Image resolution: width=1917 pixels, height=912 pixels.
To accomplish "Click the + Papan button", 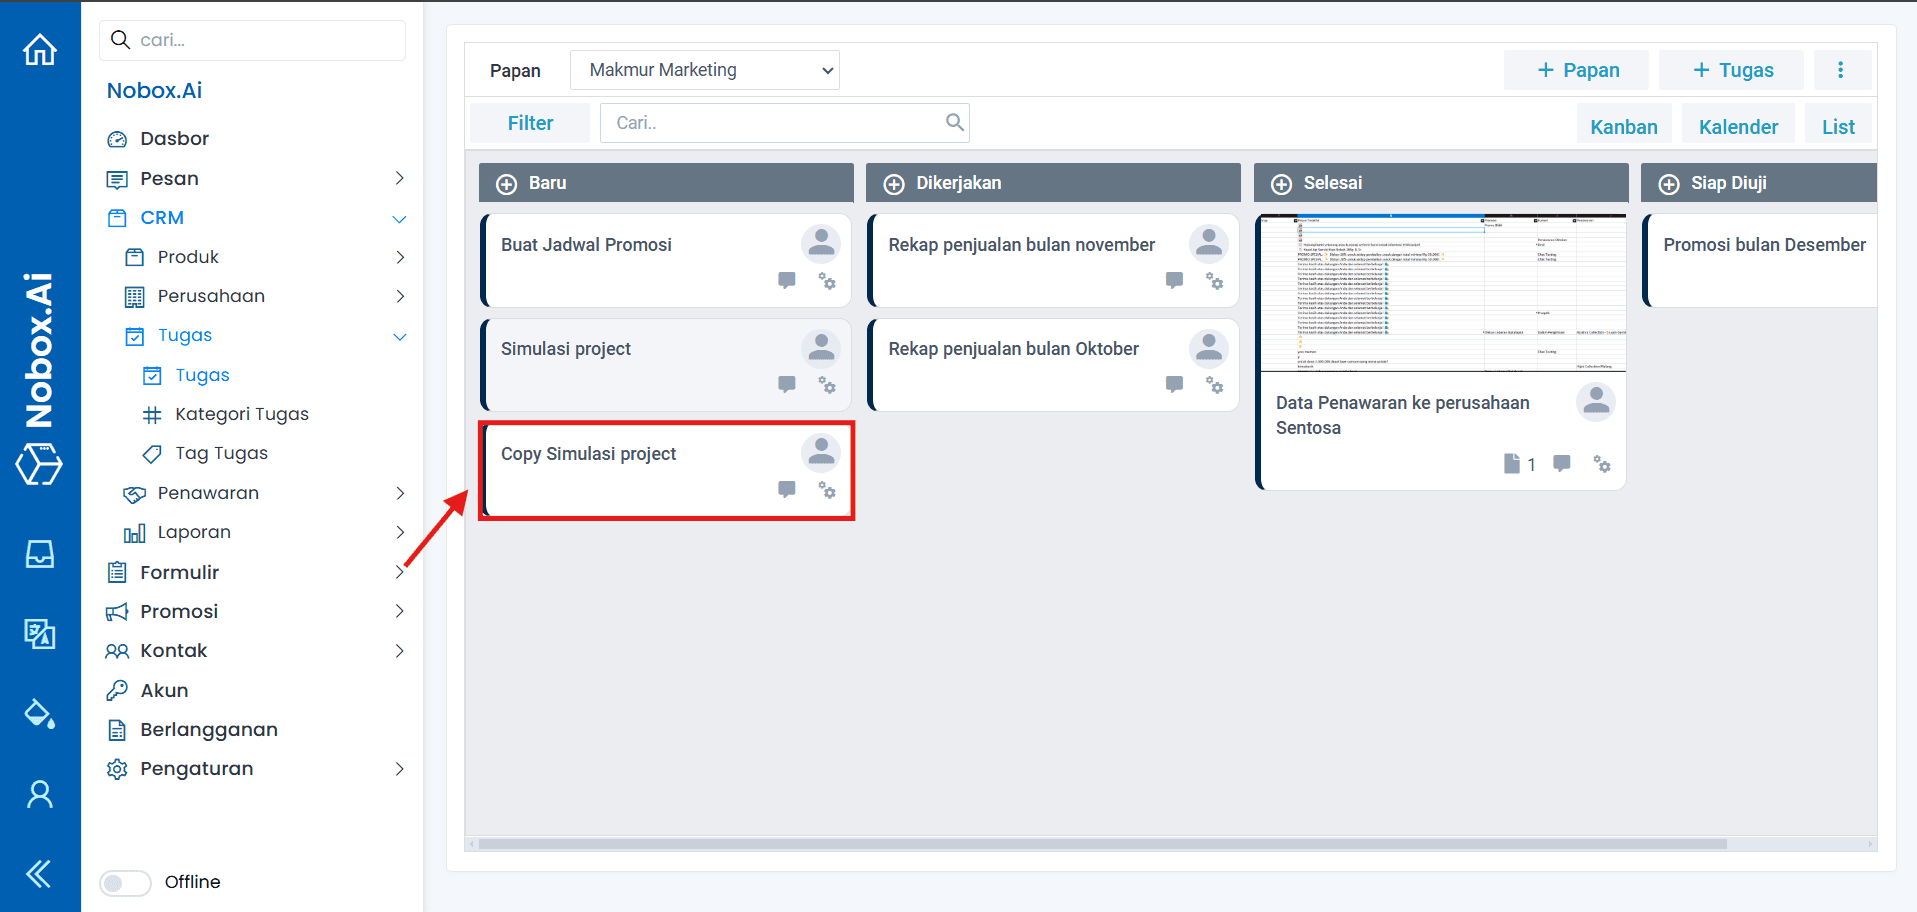I will coord(1576,70).
